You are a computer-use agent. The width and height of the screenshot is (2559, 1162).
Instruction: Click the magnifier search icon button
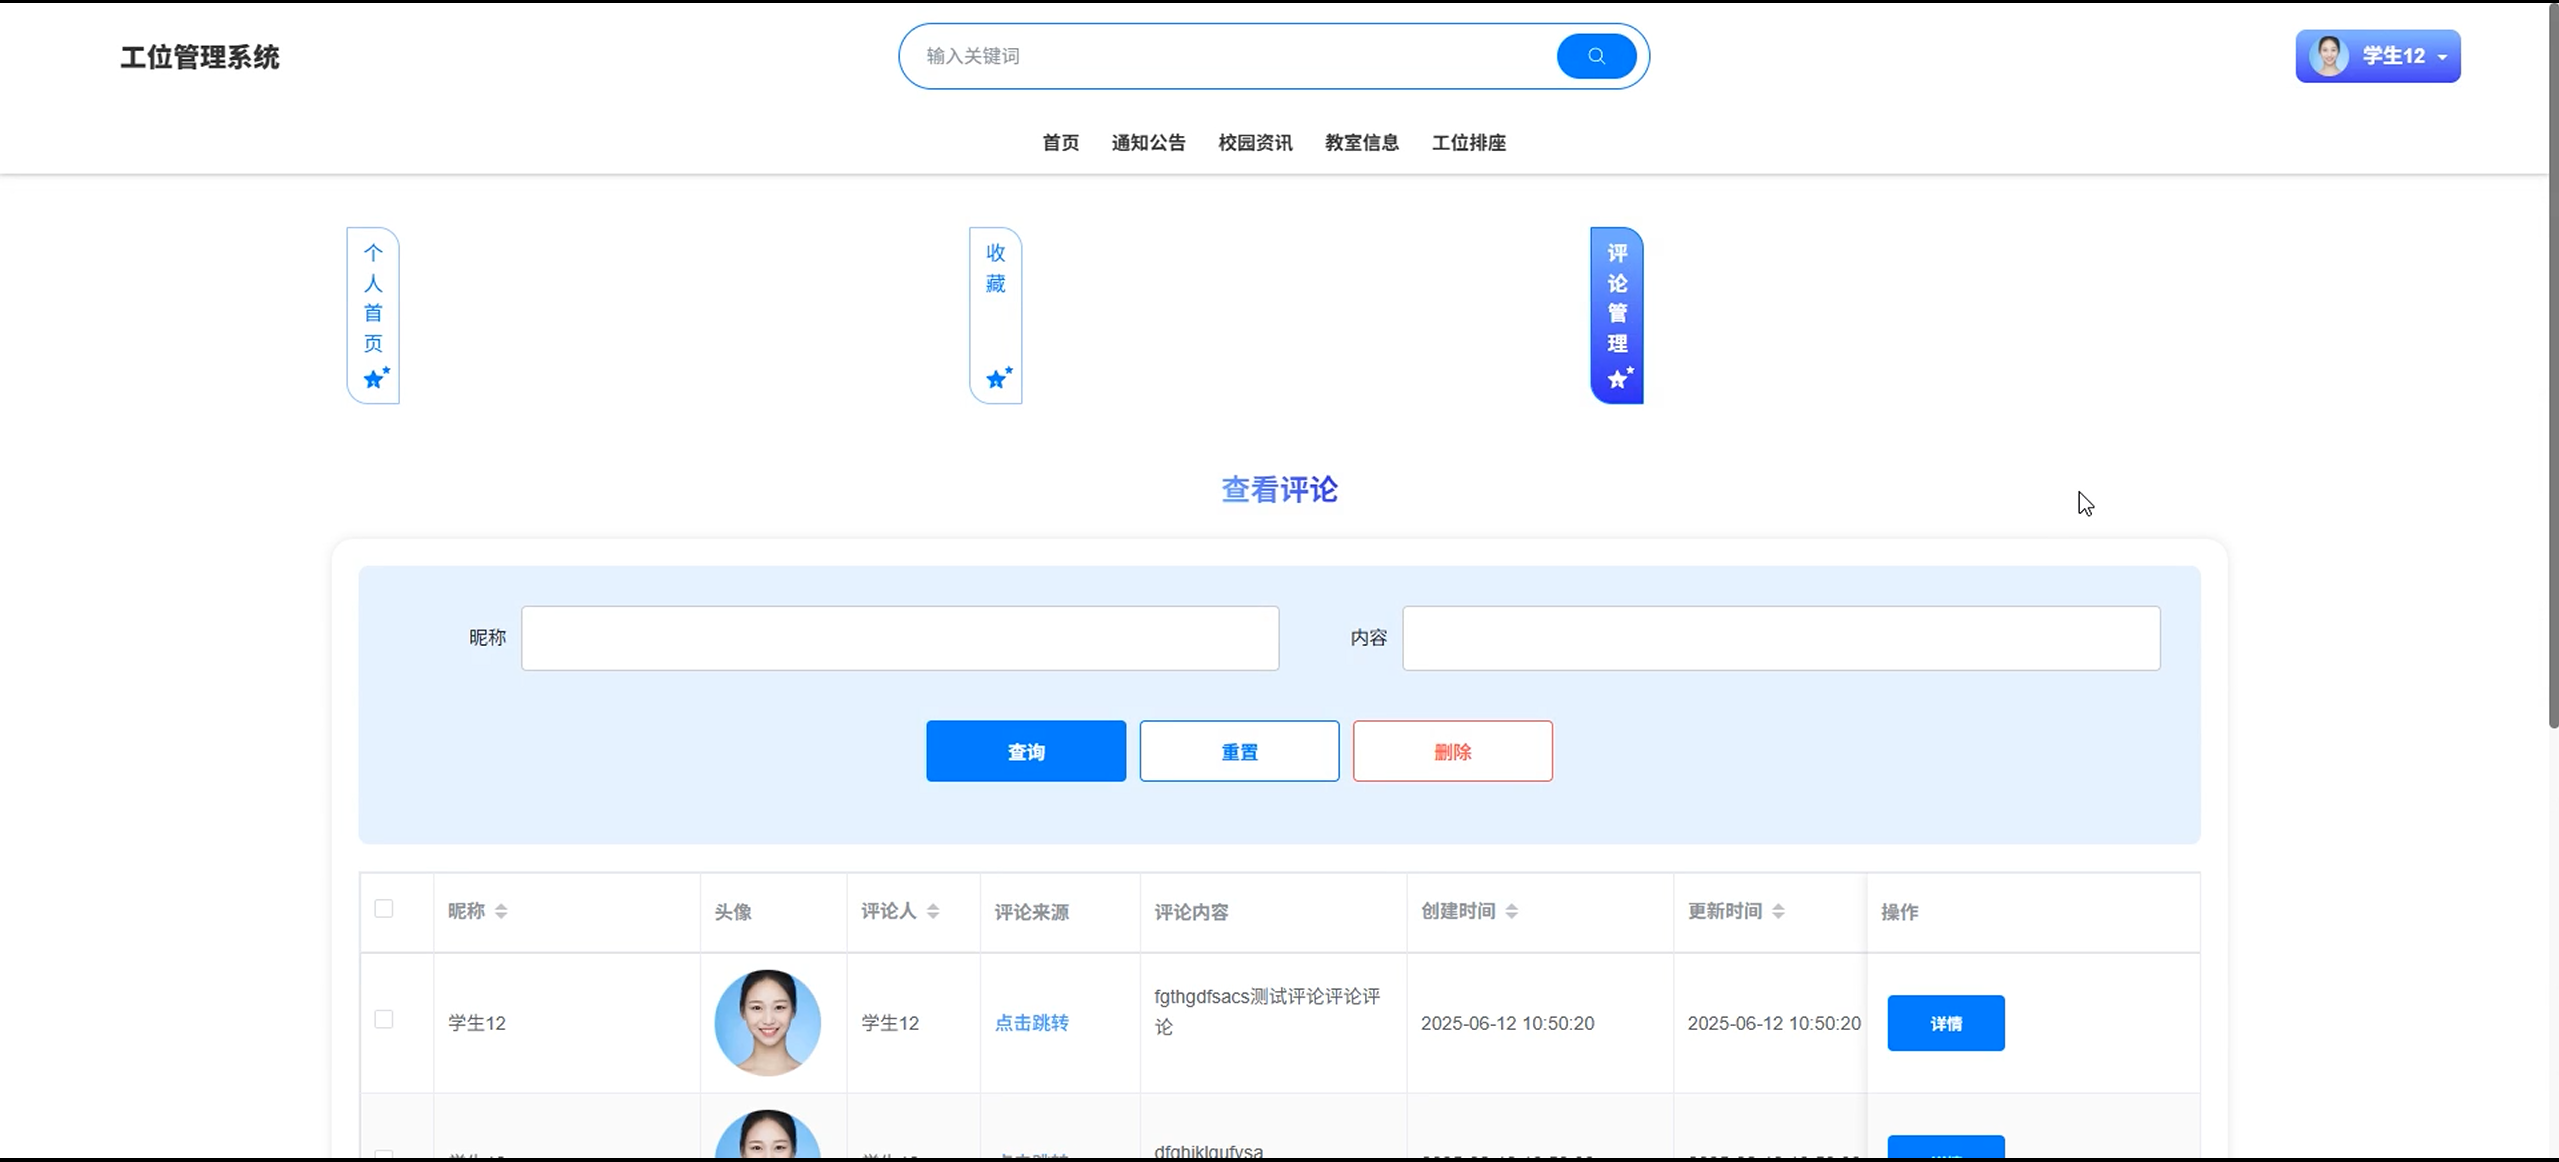tap(1596, 56)
